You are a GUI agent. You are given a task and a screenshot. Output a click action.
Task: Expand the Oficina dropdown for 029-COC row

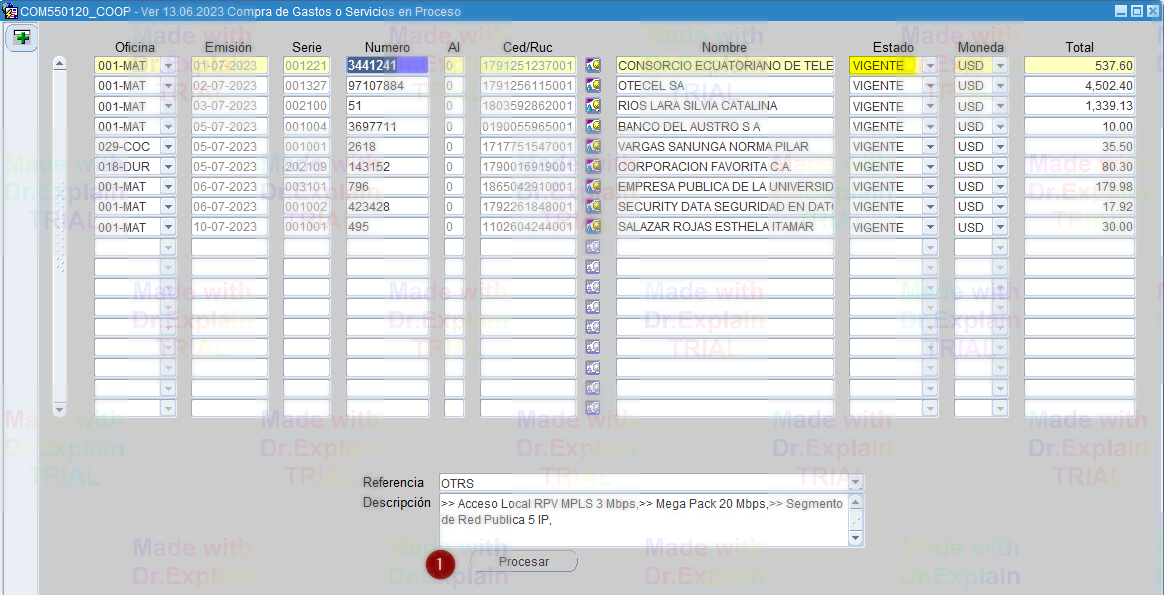[167, 146]
